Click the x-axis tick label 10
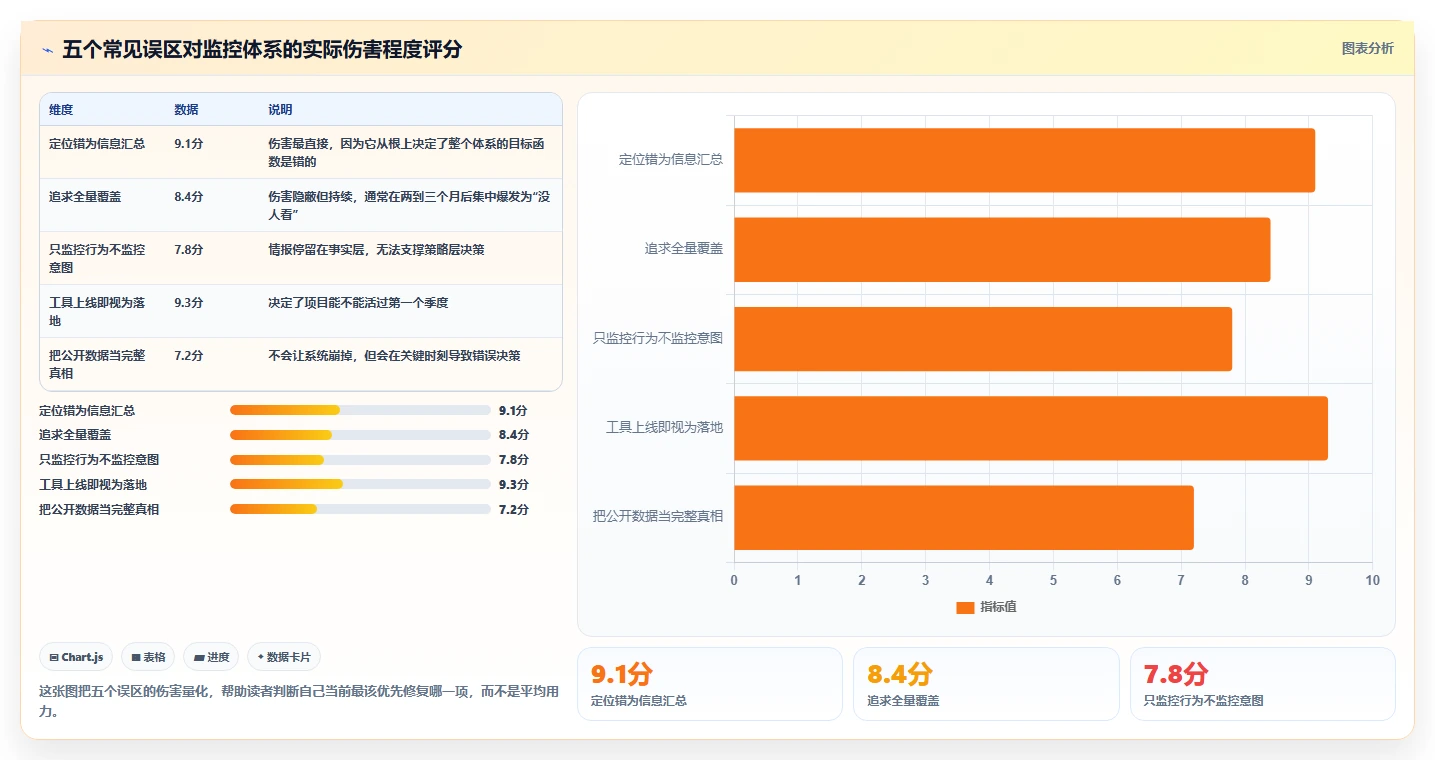This screenshot has width=1435, height=760. [1372, 581]
